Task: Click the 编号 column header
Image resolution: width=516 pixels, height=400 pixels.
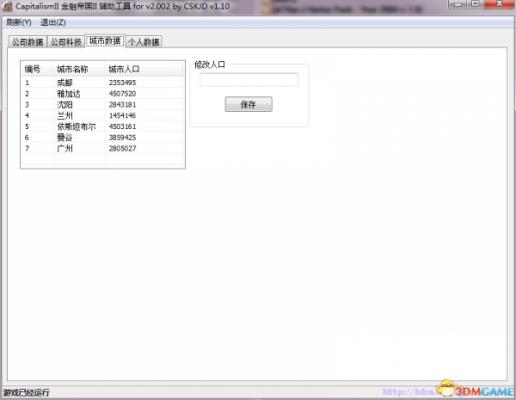Action: click(x=37, y=69)
